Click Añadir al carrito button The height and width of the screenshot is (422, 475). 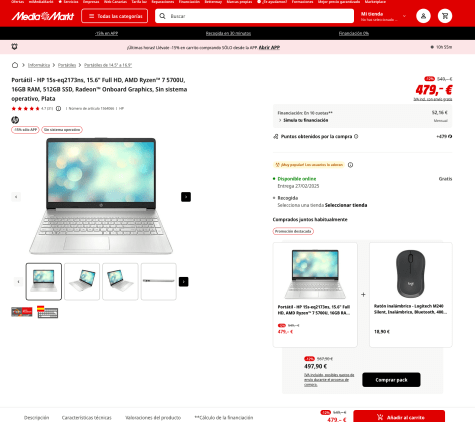(x=399, y=417)
